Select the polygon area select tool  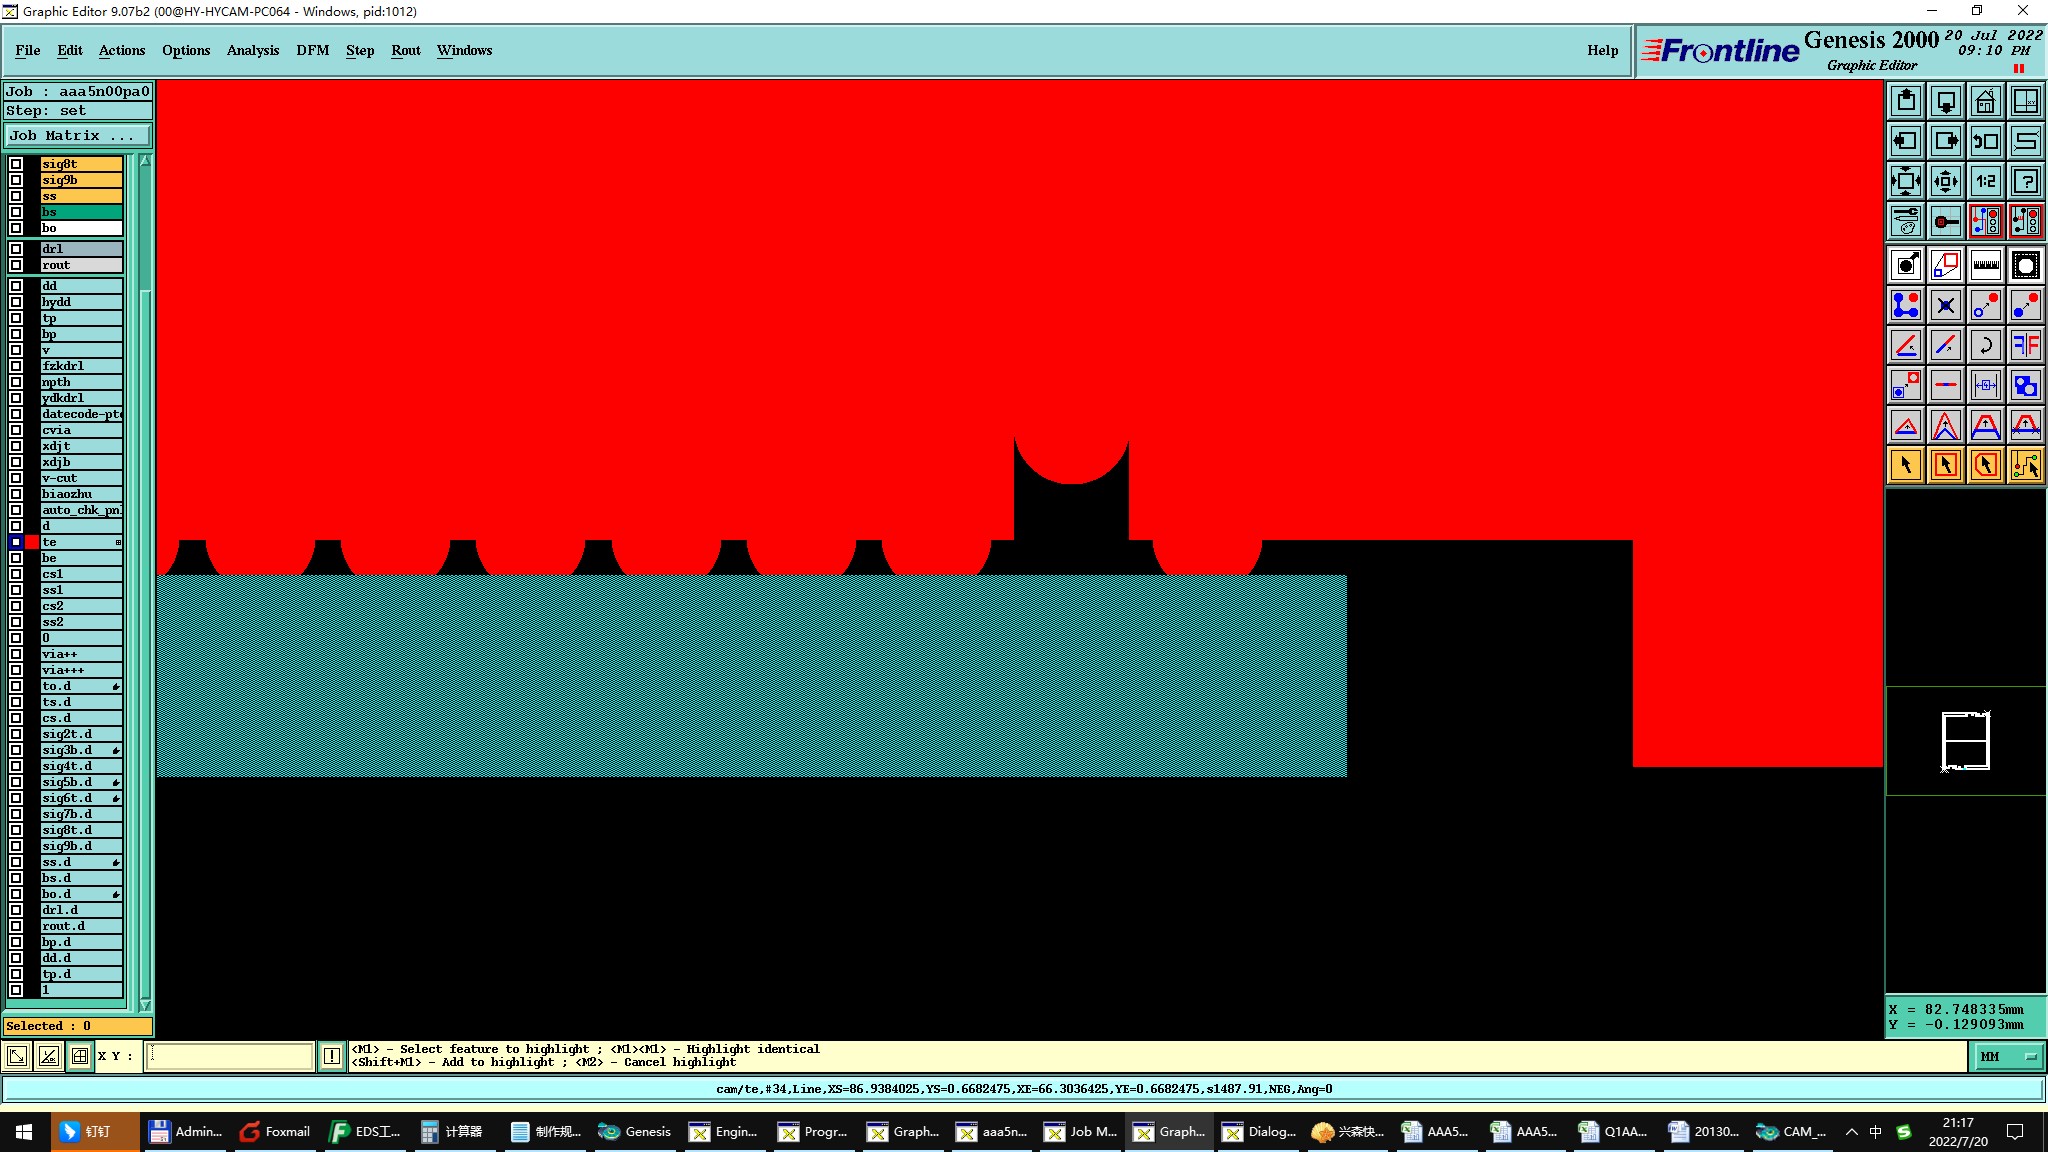click(x=1986, y=465)
